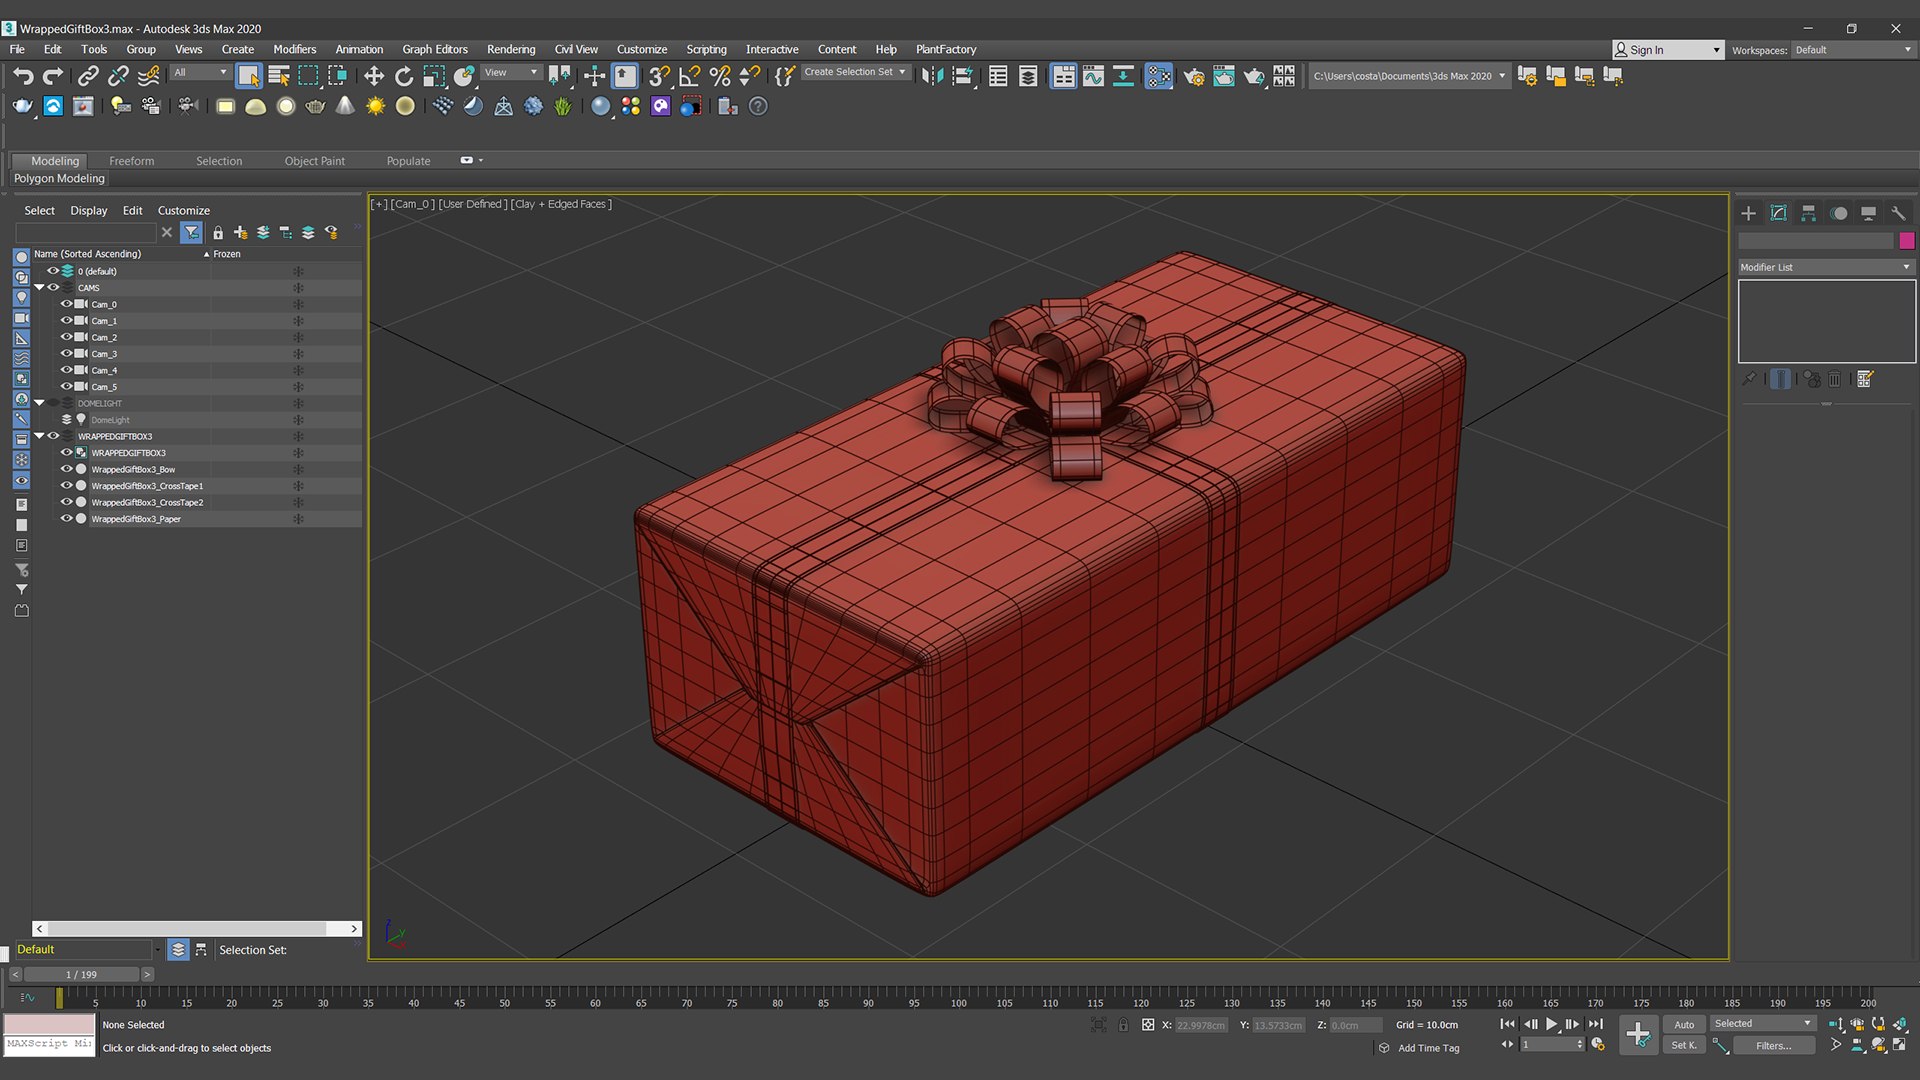Toggle visibility of WrappedGiftBox3_CrossTape1
The height and width of the screenshot is (1080, 1920).
pyautogui.click(x=66, y=485)
